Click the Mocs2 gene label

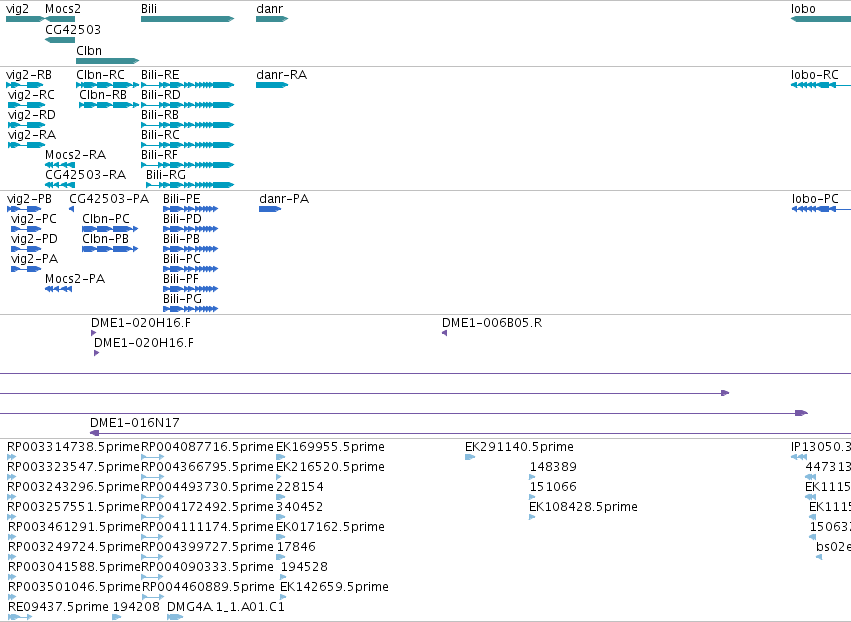tap(62, 9)
